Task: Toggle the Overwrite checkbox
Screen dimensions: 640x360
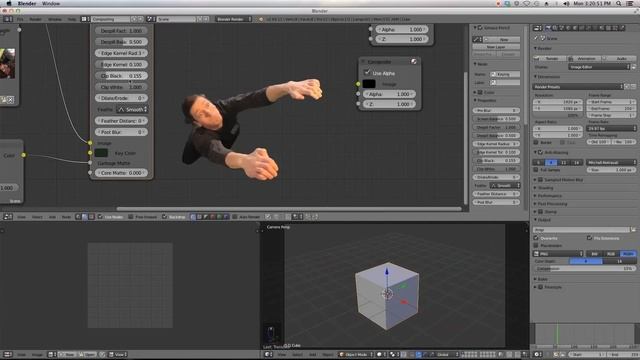Action: tap(536, 238)
